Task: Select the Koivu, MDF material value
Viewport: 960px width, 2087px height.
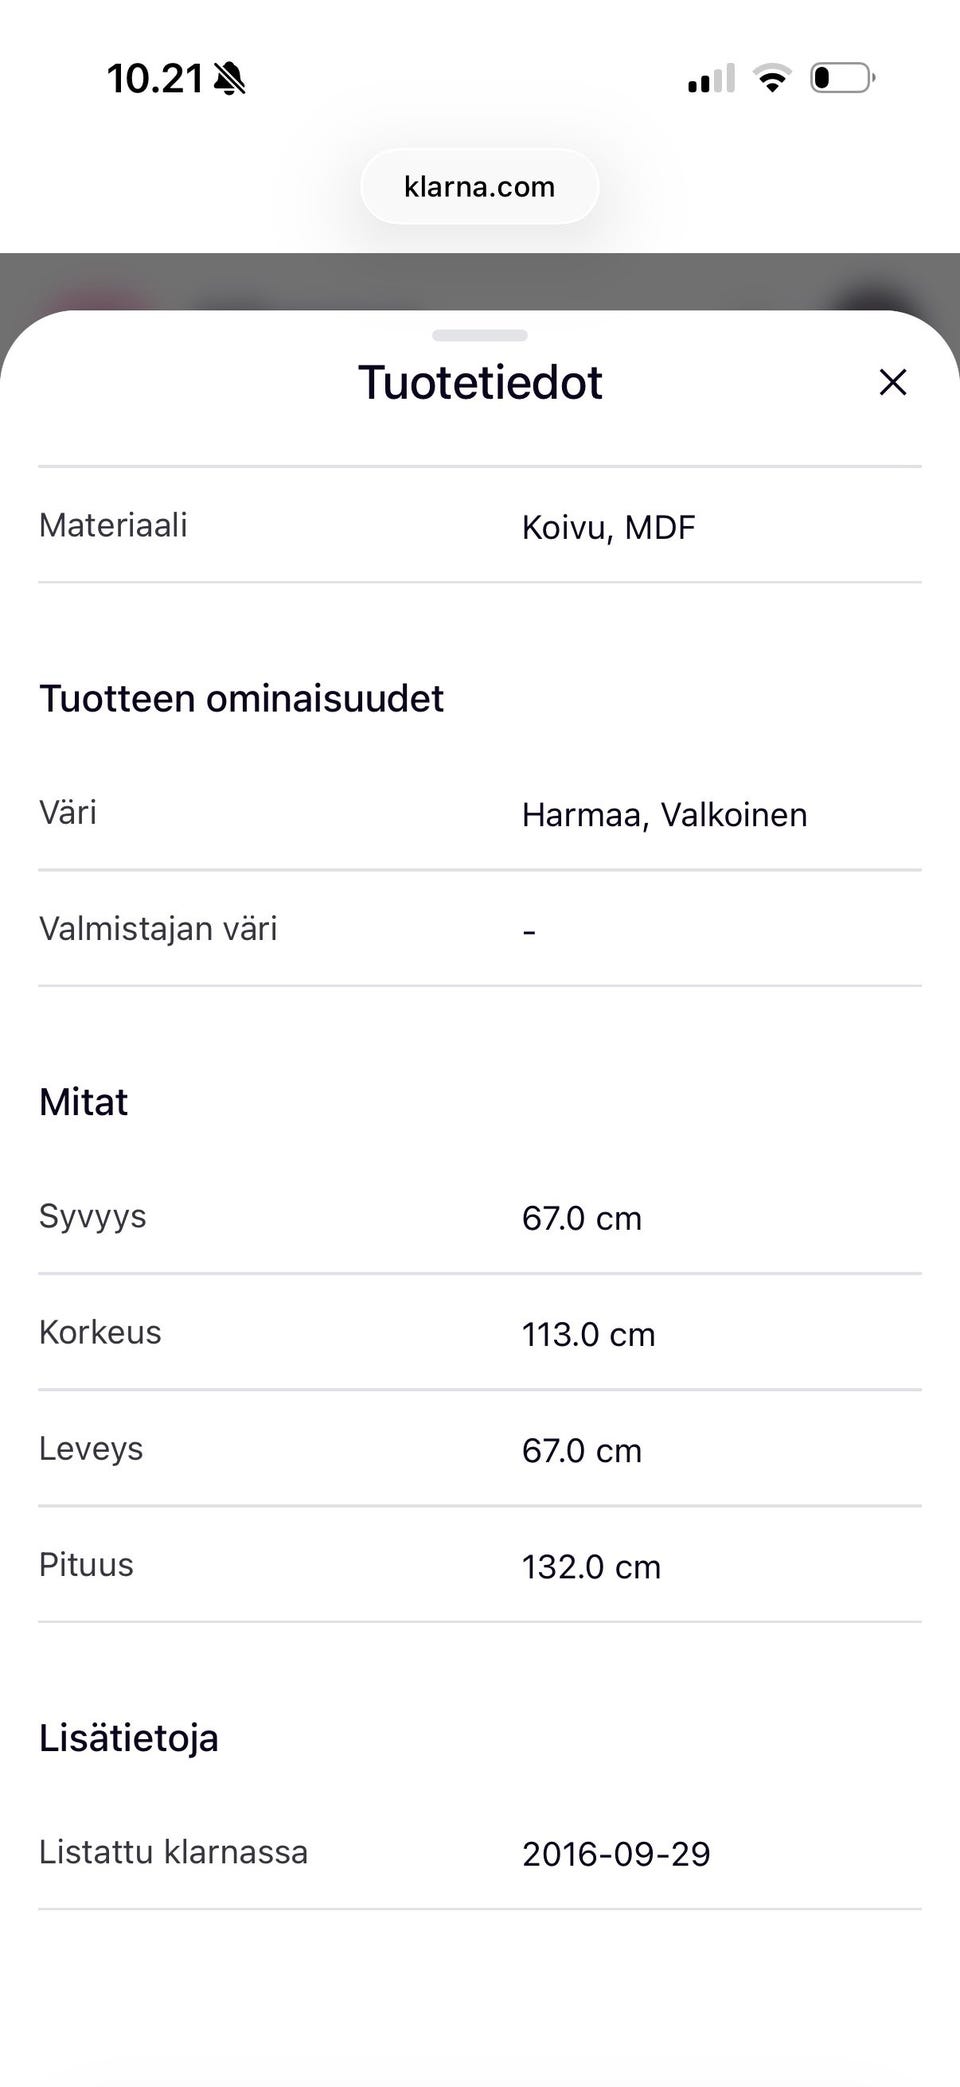Action: click(608, 527)
